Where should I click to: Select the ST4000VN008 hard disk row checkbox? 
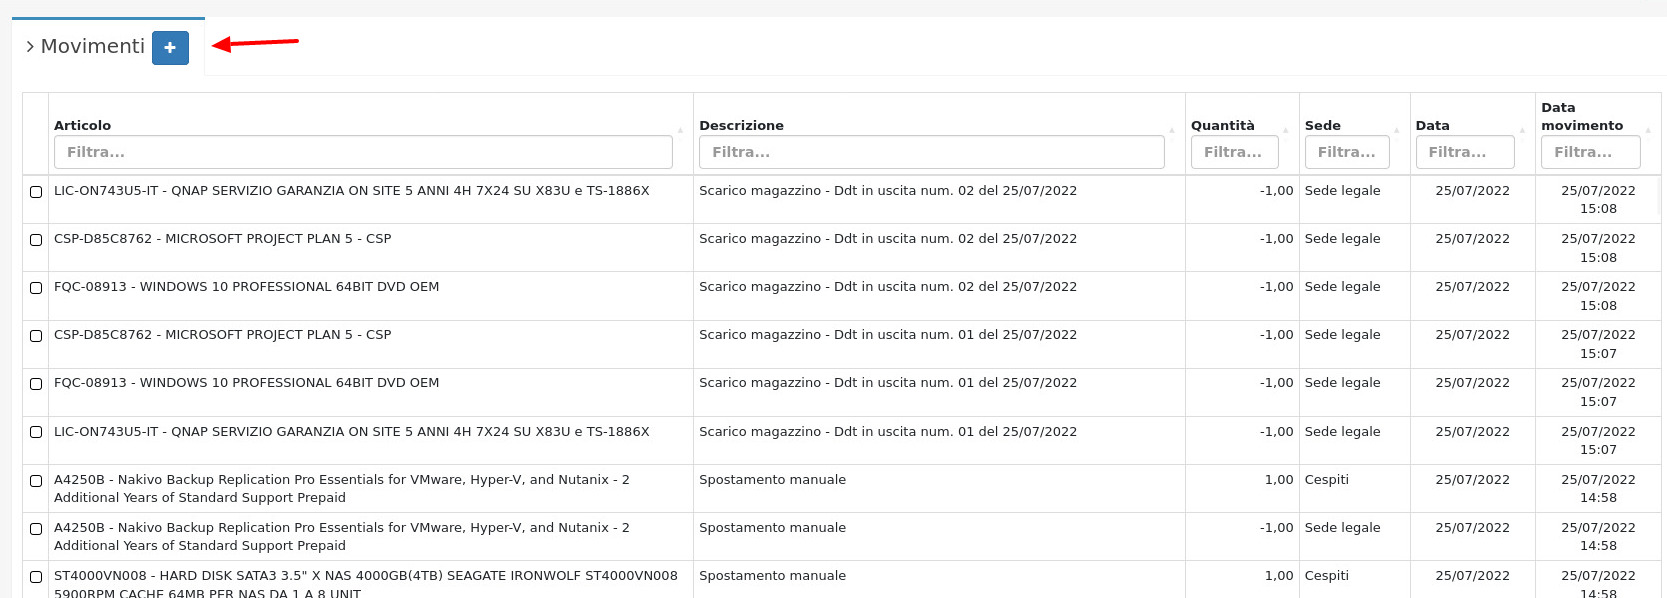pos(36,577)
